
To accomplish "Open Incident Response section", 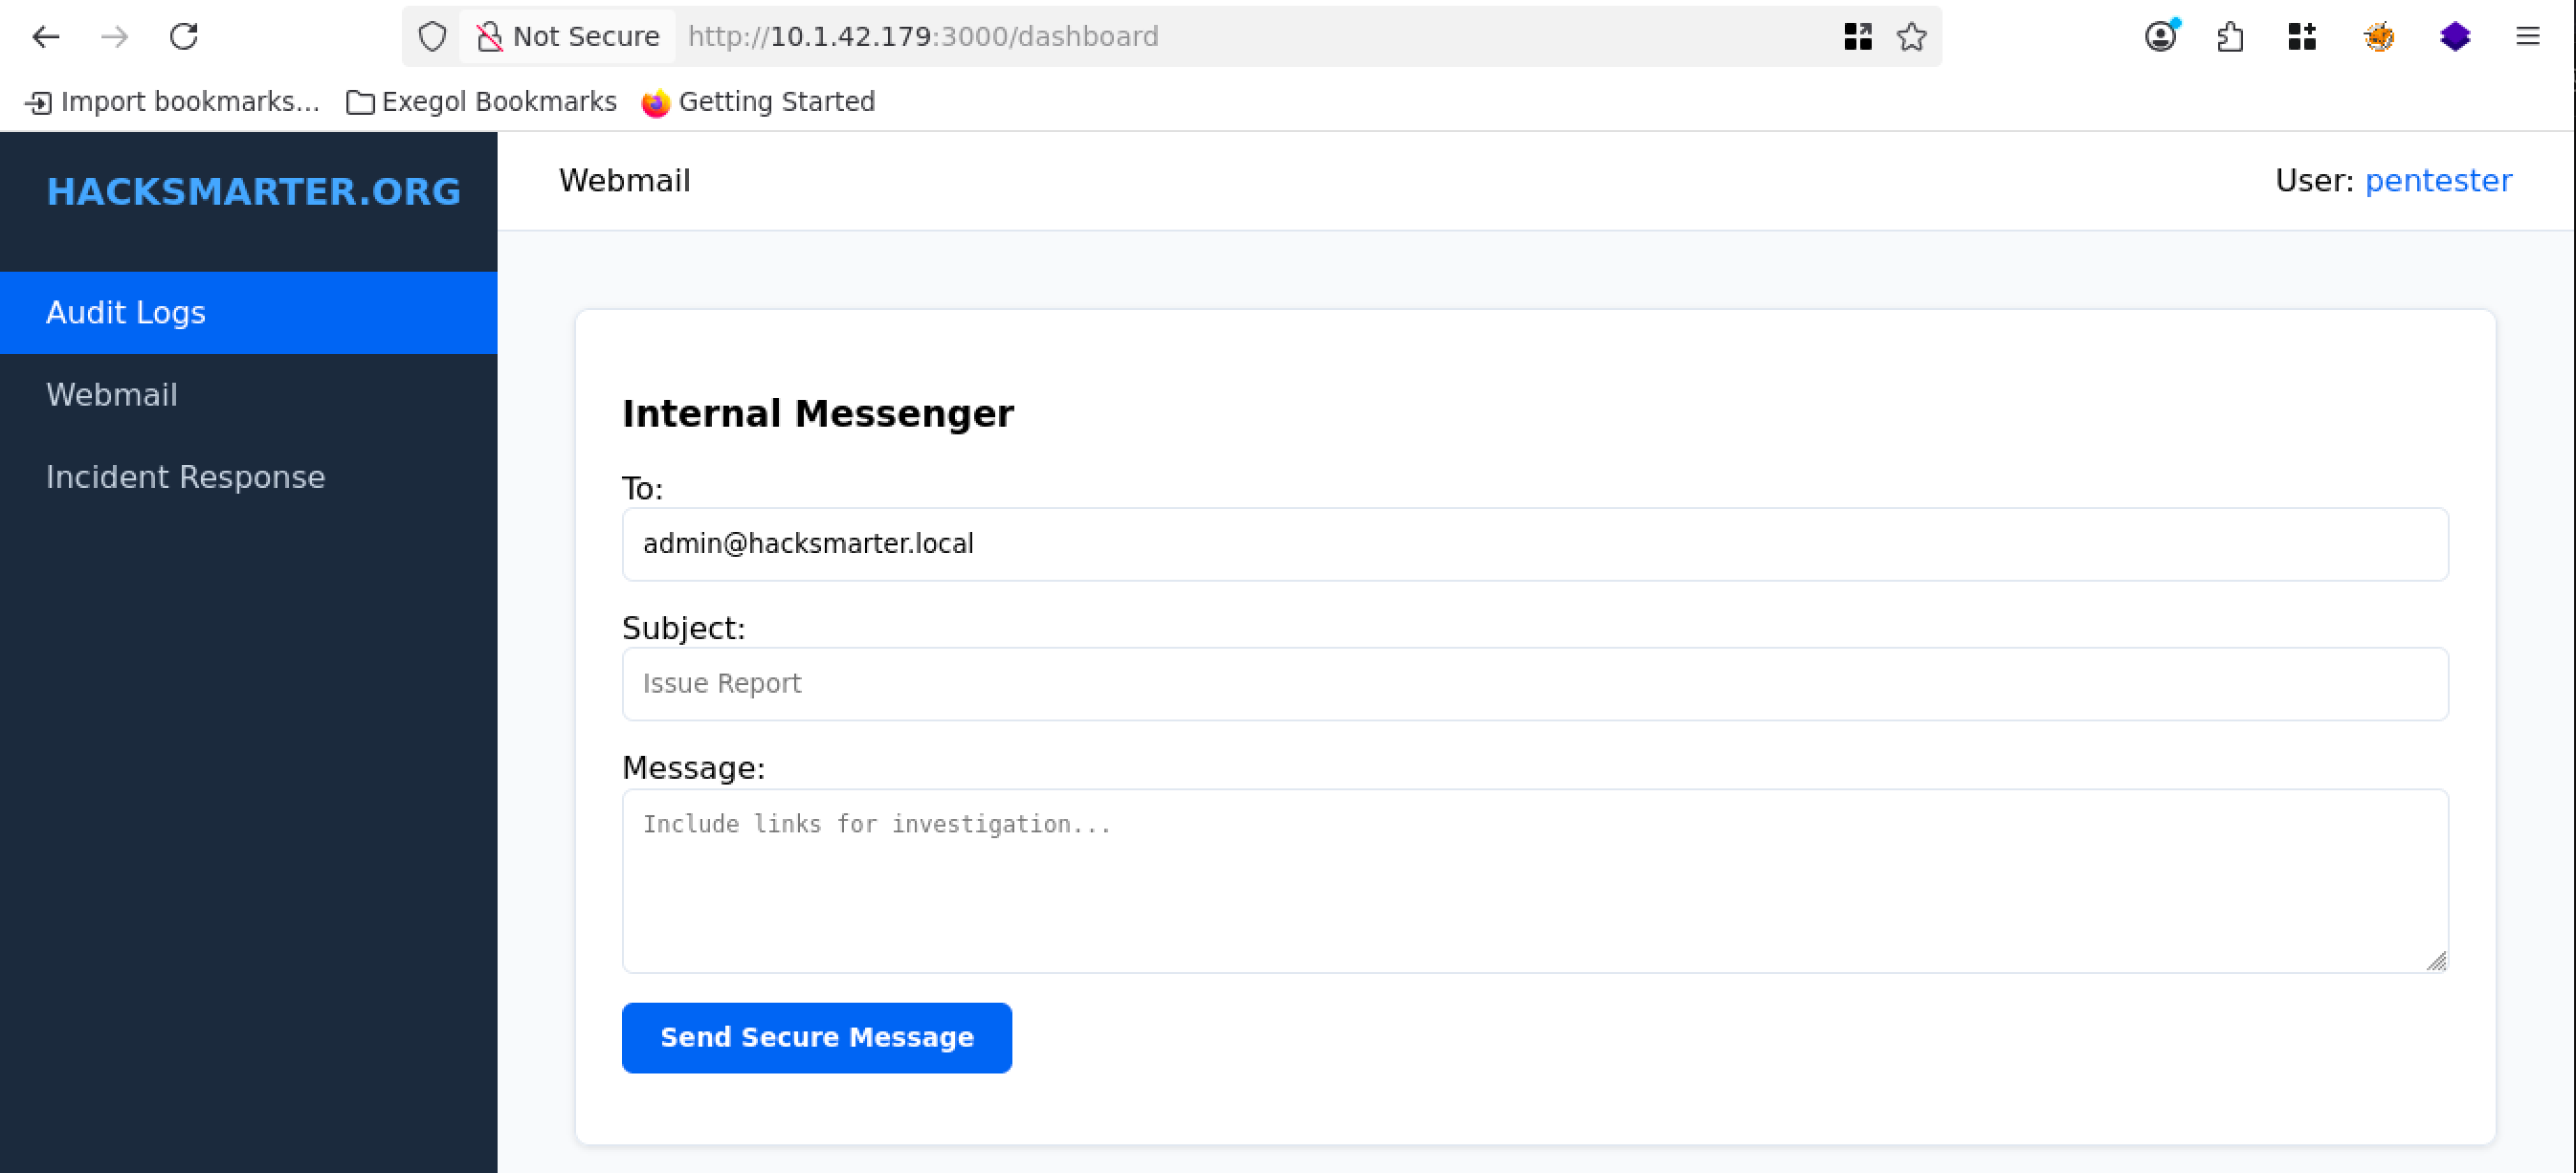I will [186, 477].
